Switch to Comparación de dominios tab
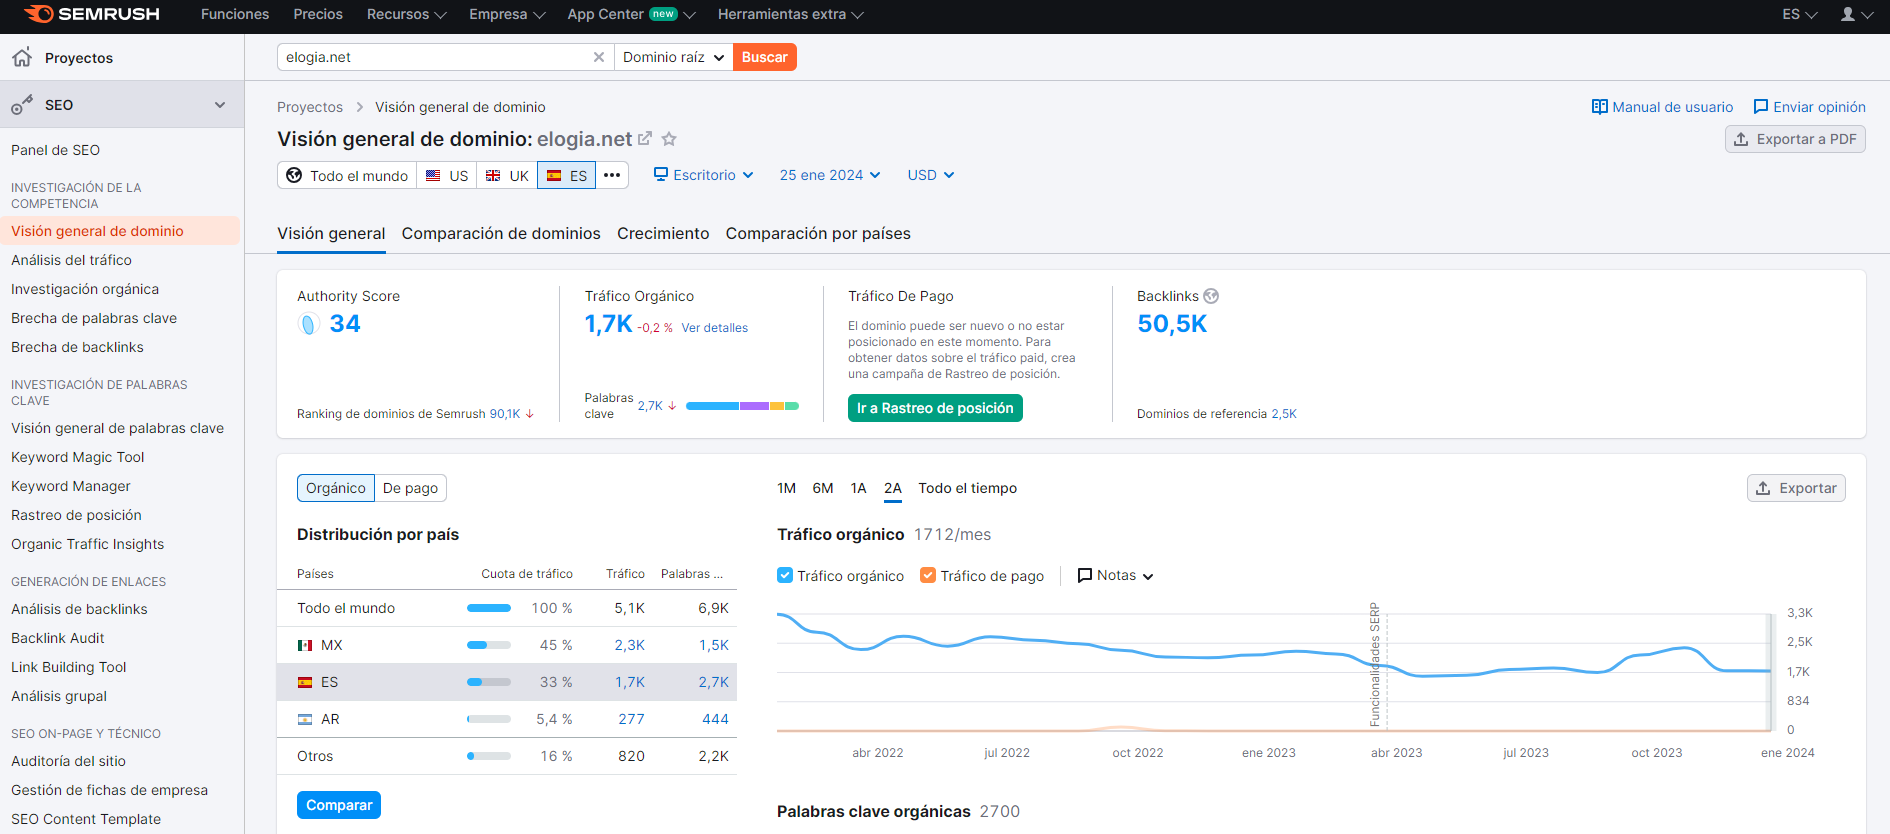This screenshot has width=1890, height=834. [501, 233]
